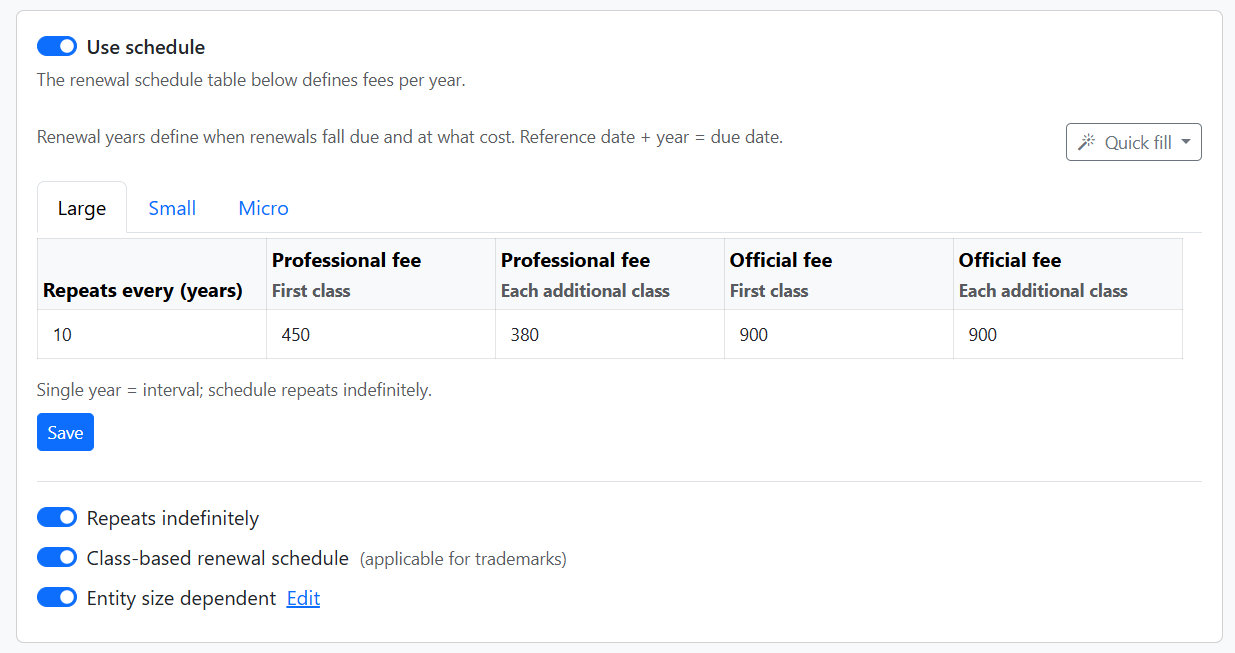Turn off Entity size dependent
Screen dimensions: 1235x653
coord(57,597)
